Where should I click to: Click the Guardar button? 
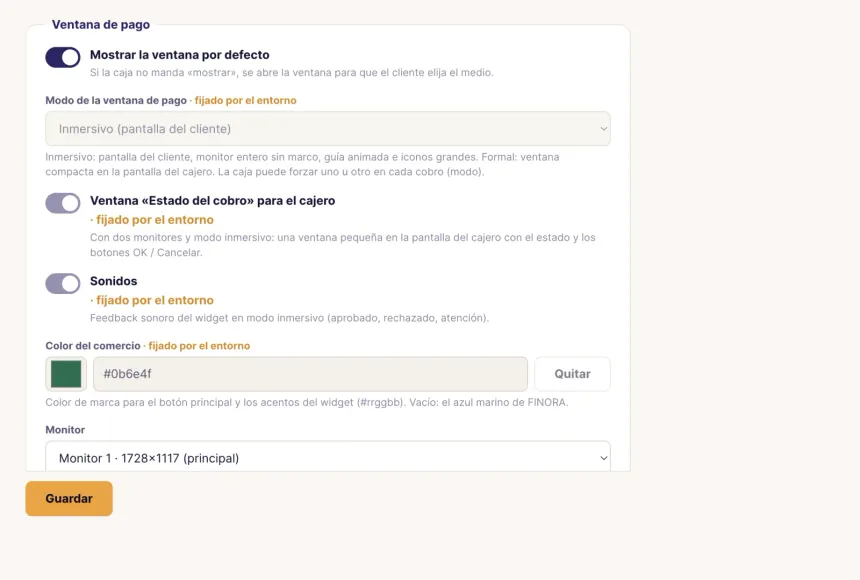(x=69, y=498)
